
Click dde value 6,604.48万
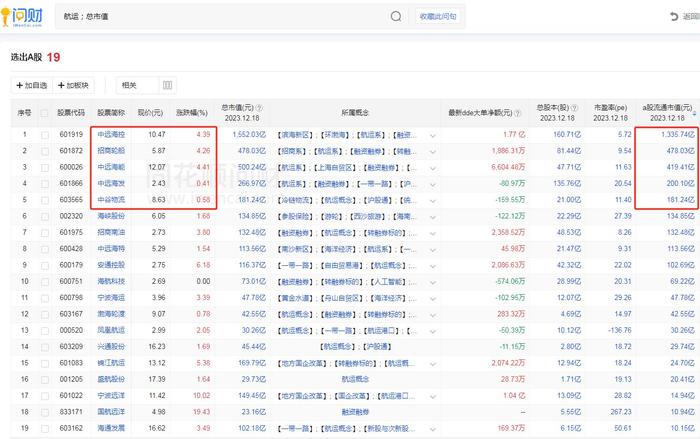click(508, 167)
